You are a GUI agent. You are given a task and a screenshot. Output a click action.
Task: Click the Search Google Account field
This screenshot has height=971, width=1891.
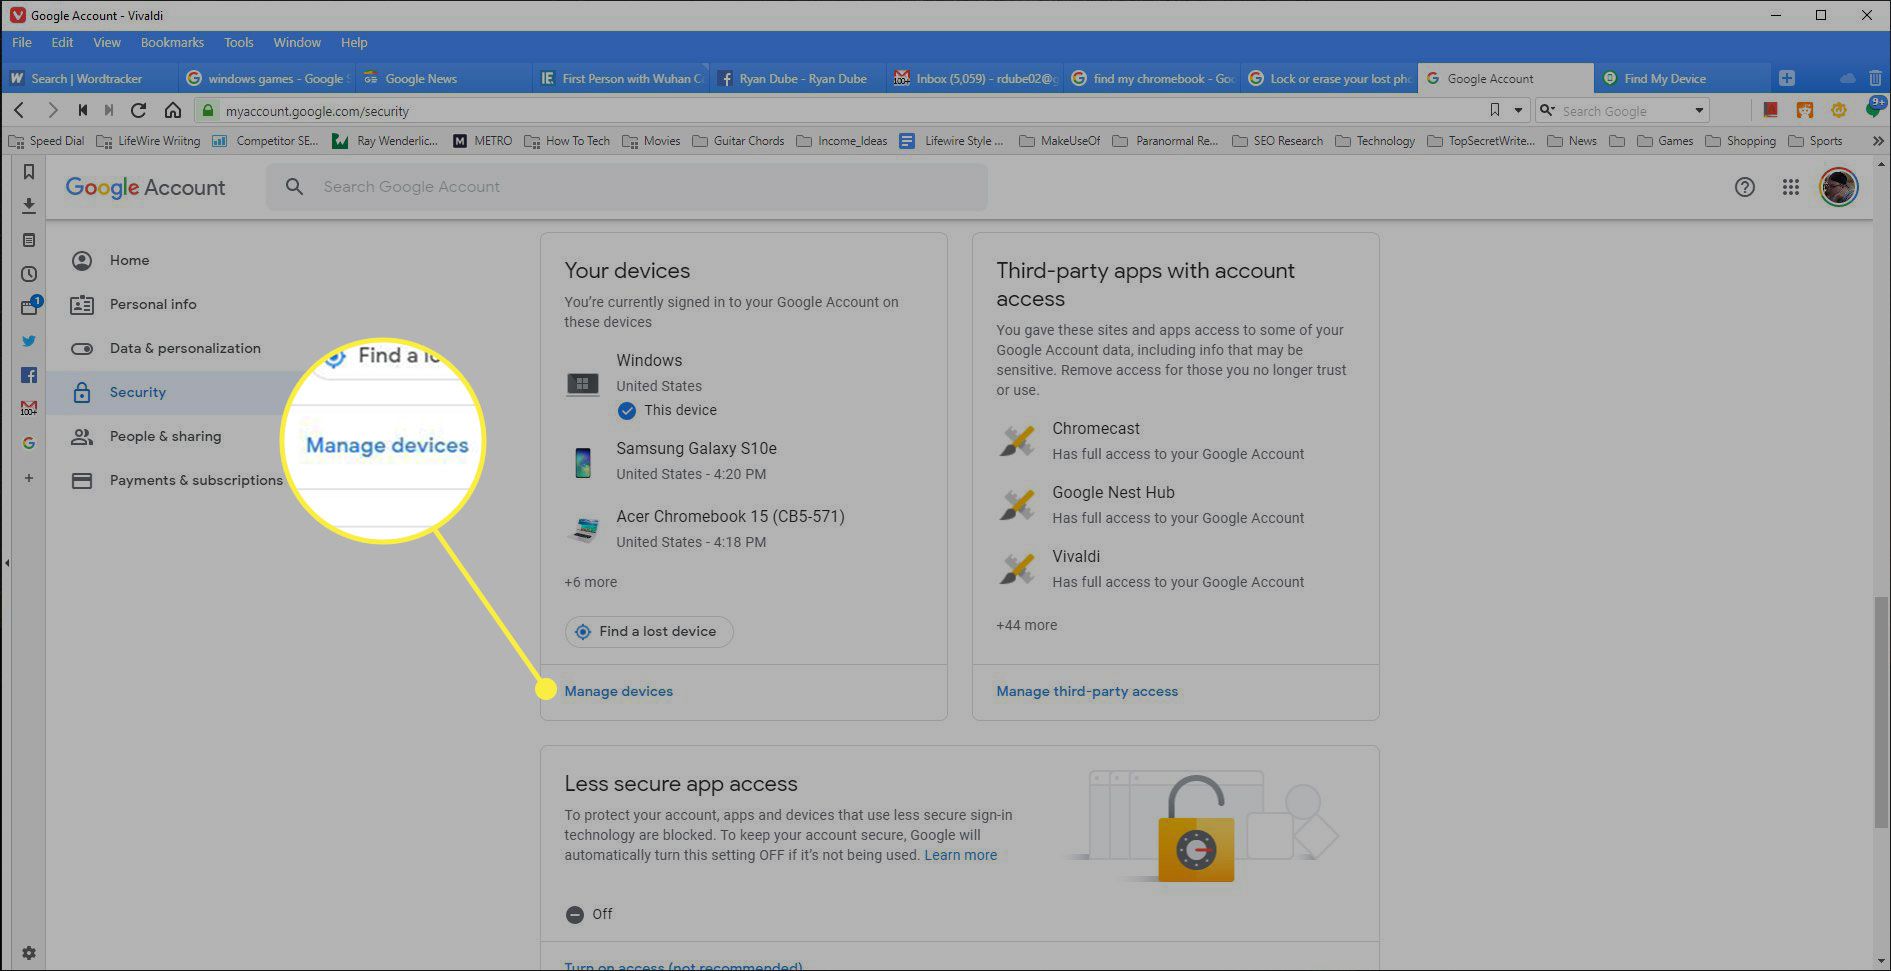(x=627, y=187)
